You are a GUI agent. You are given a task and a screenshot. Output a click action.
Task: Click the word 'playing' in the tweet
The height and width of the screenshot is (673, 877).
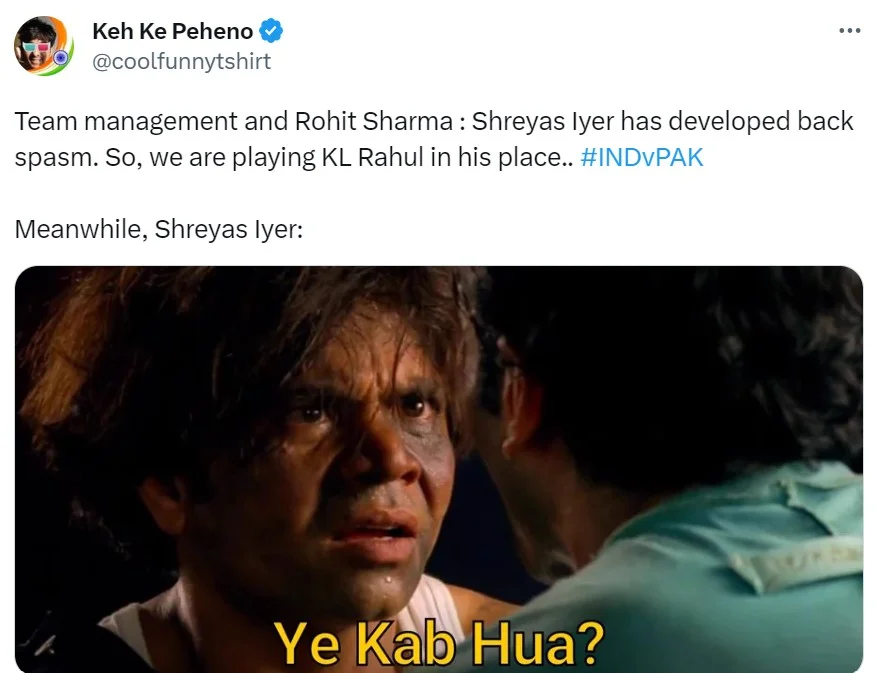pyautogui.click(x=274, y=158)
